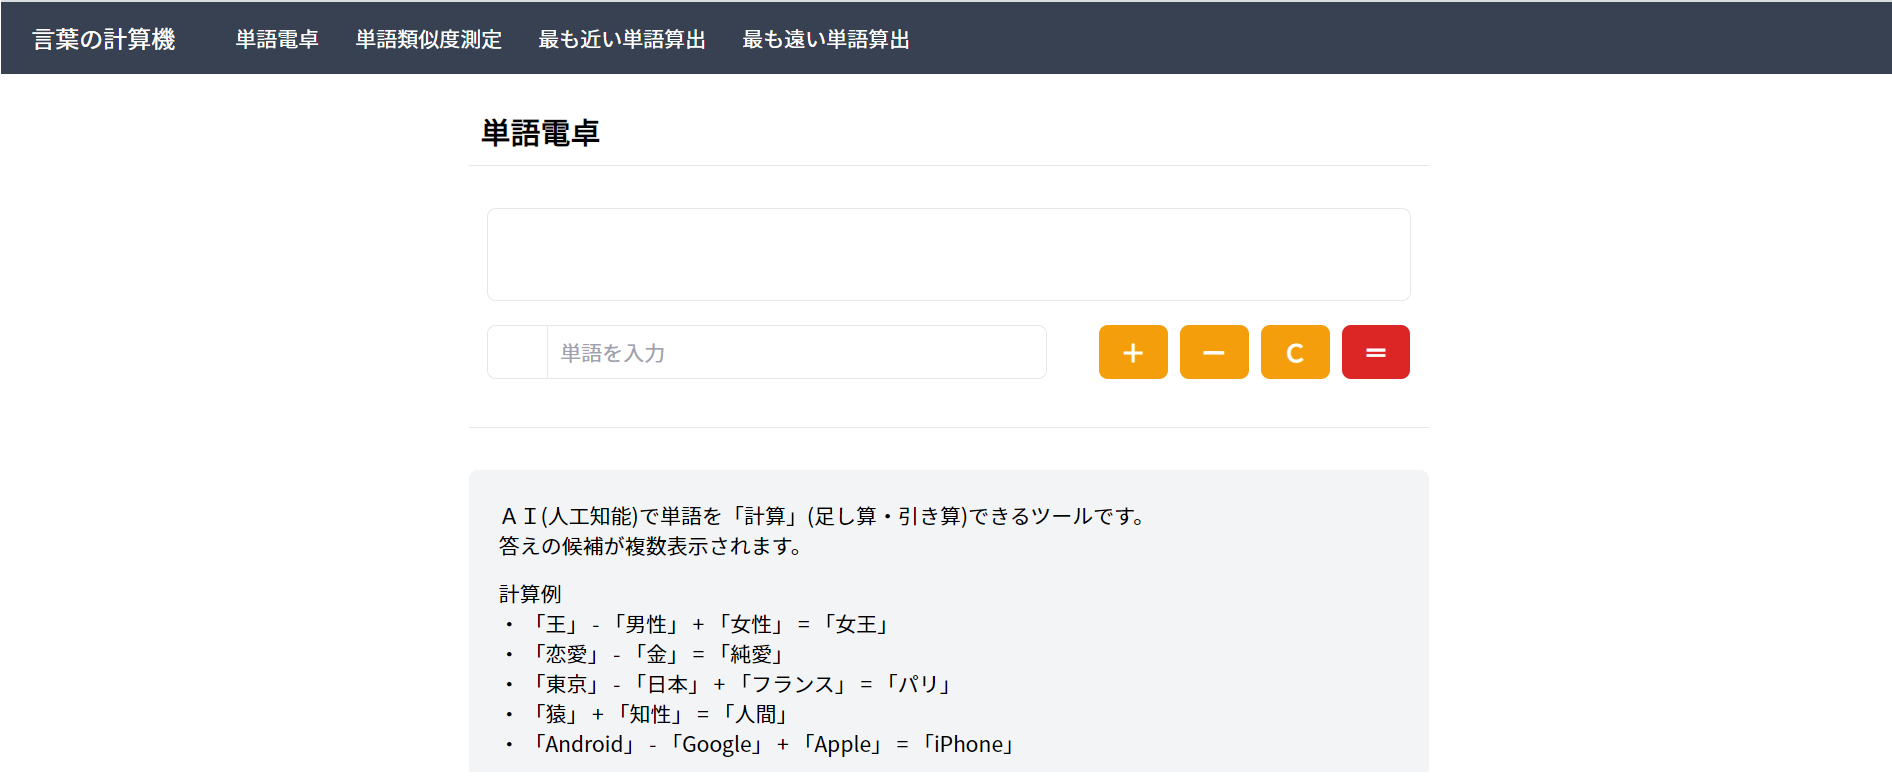This screenshot has height=782, width=1892.
Task: Click the red equals button
Action: tap(1375, 352)
